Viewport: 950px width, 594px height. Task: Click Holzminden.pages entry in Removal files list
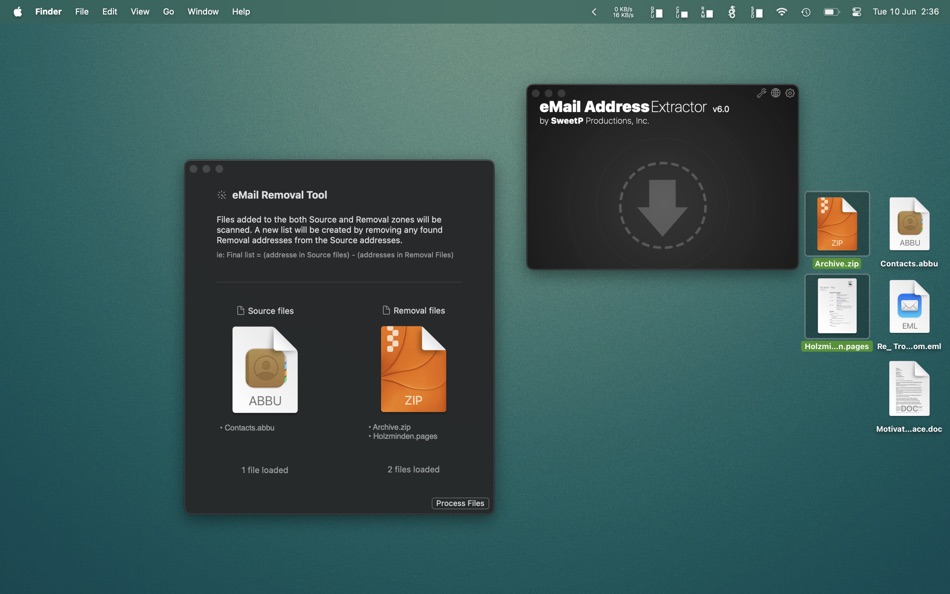click(x=403, y=436)
